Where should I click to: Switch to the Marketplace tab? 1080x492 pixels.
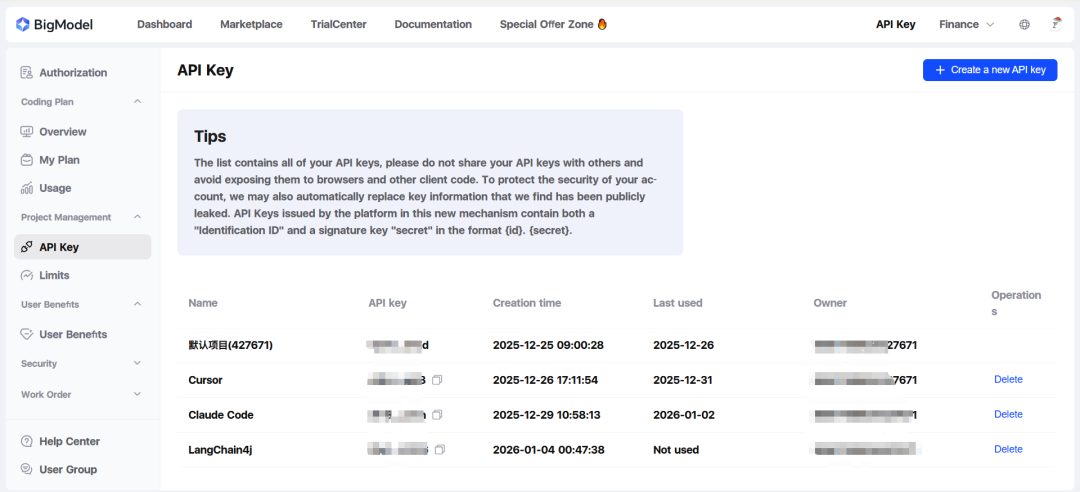click(x=251, y=24)
